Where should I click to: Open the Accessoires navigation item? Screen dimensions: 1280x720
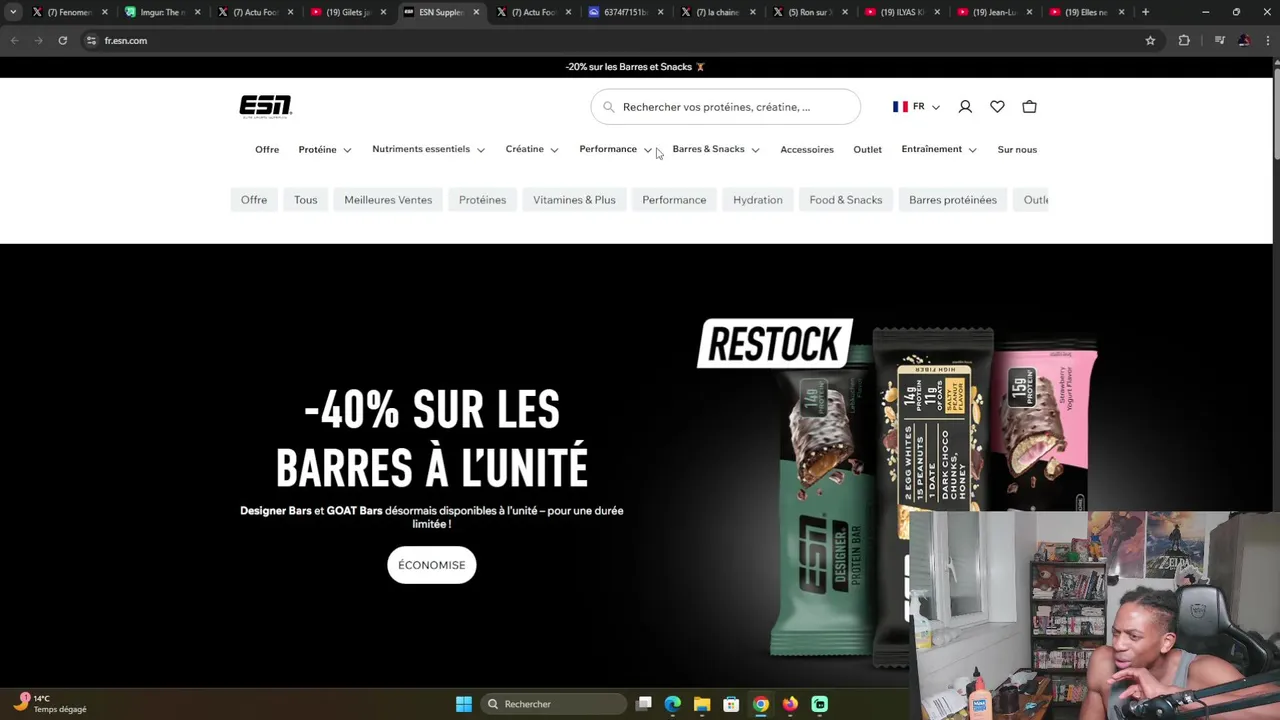point(807,150)
